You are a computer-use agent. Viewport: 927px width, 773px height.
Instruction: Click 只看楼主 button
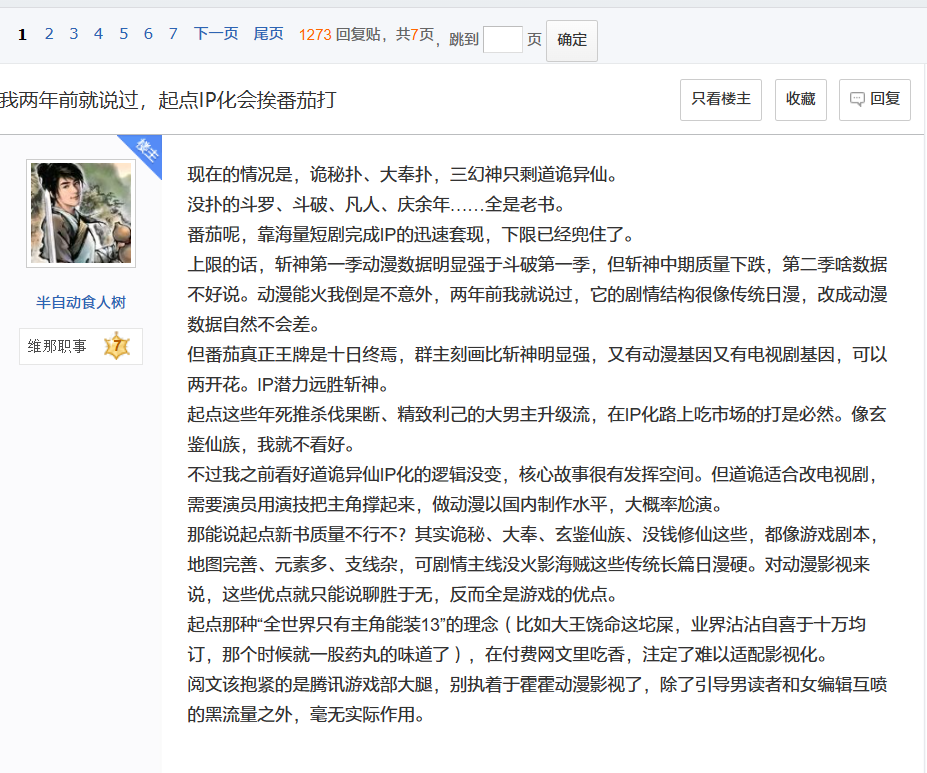pyautogui.click(x=721, y=99)
